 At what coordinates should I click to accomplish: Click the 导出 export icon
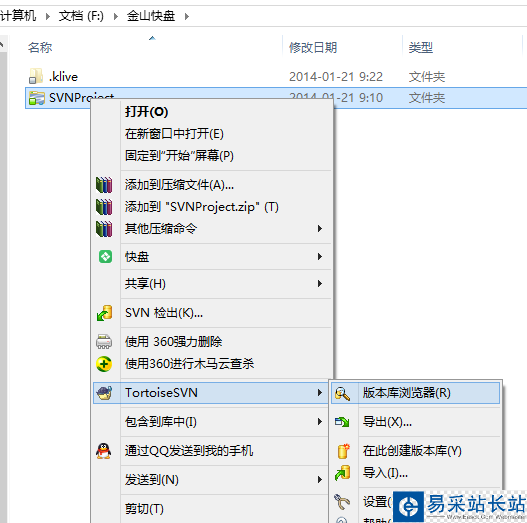(x=342, y=422)
